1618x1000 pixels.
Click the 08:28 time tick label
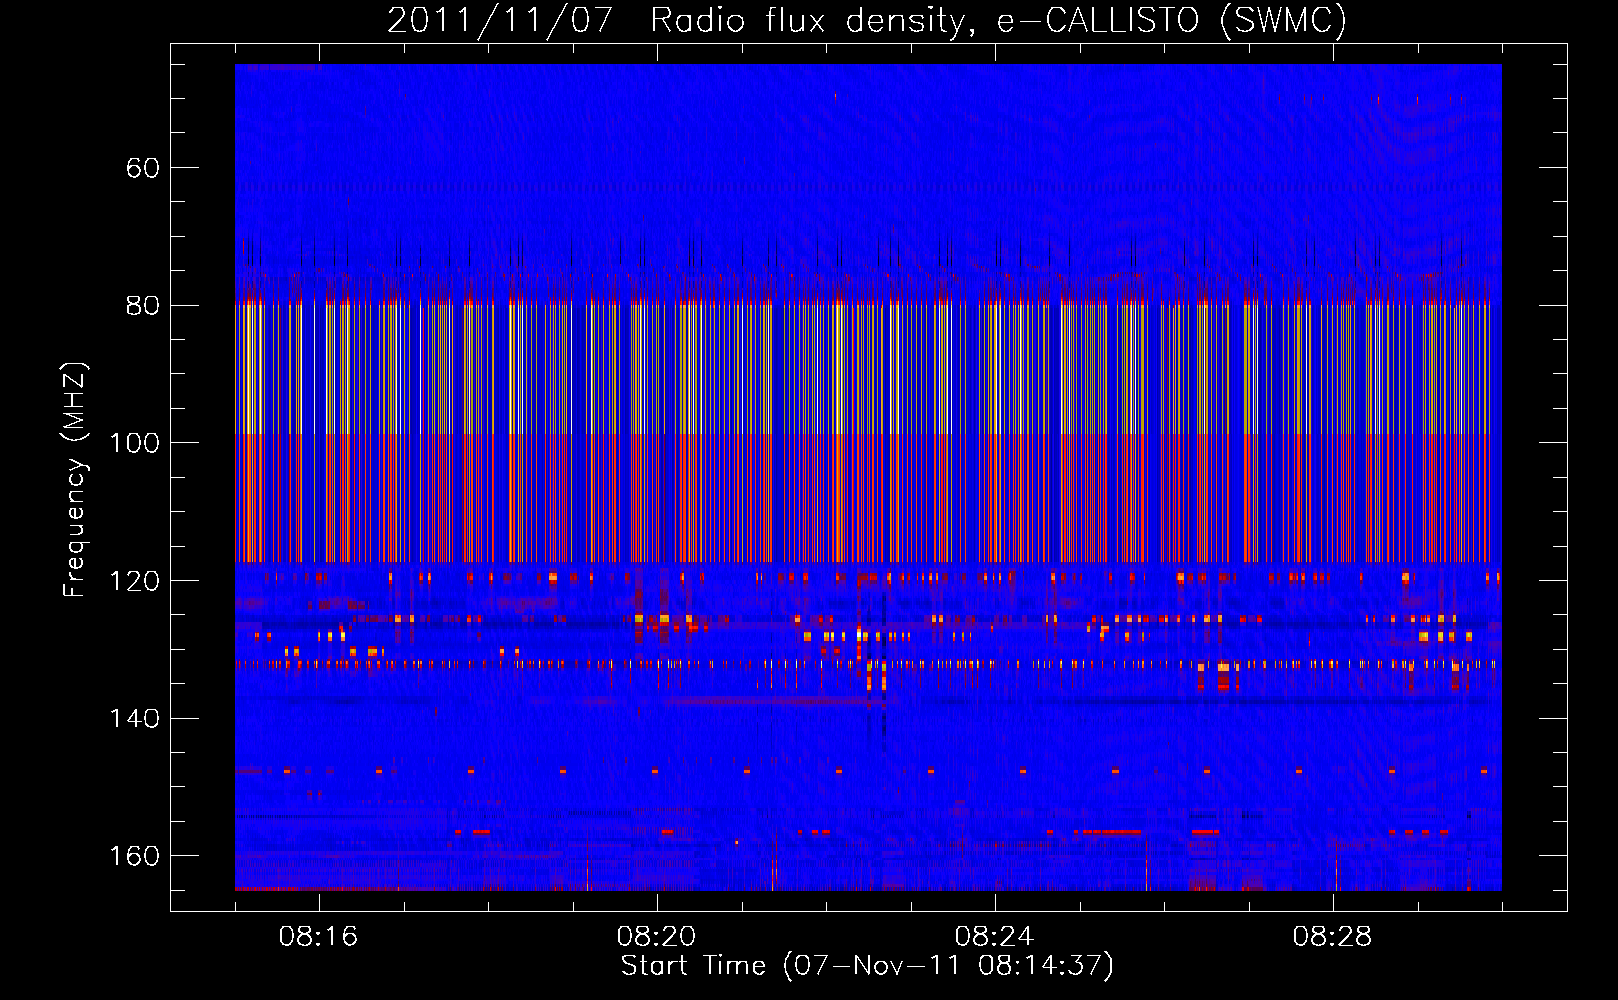tap(1332, 937)
